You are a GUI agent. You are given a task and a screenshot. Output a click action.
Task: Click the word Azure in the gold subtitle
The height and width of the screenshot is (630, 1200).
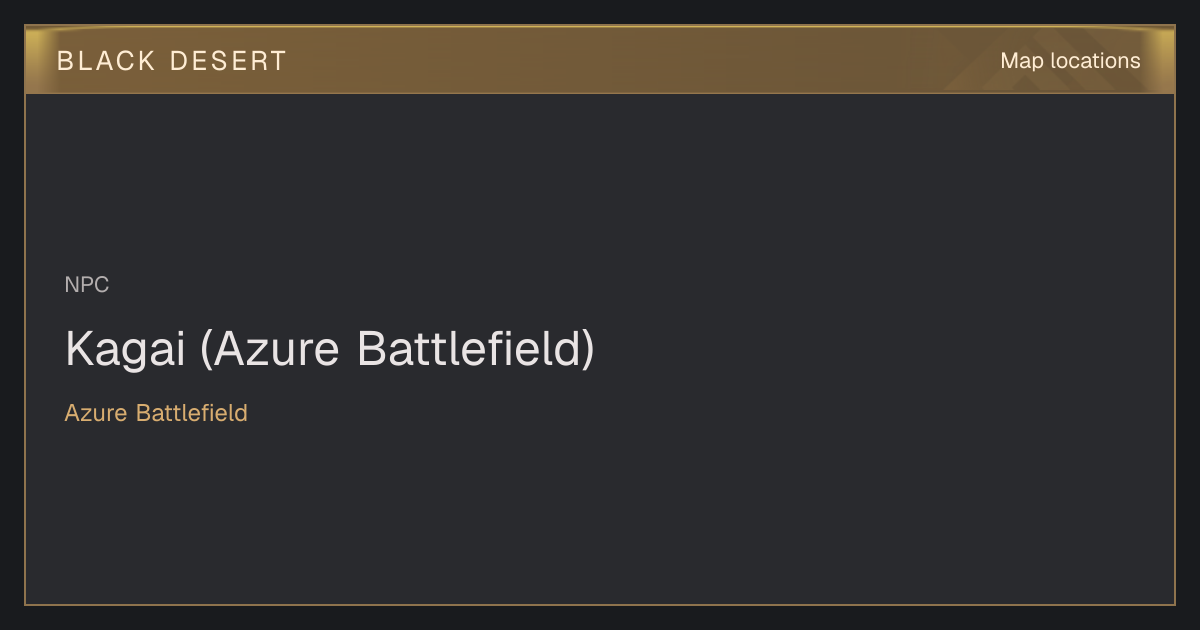97,413
